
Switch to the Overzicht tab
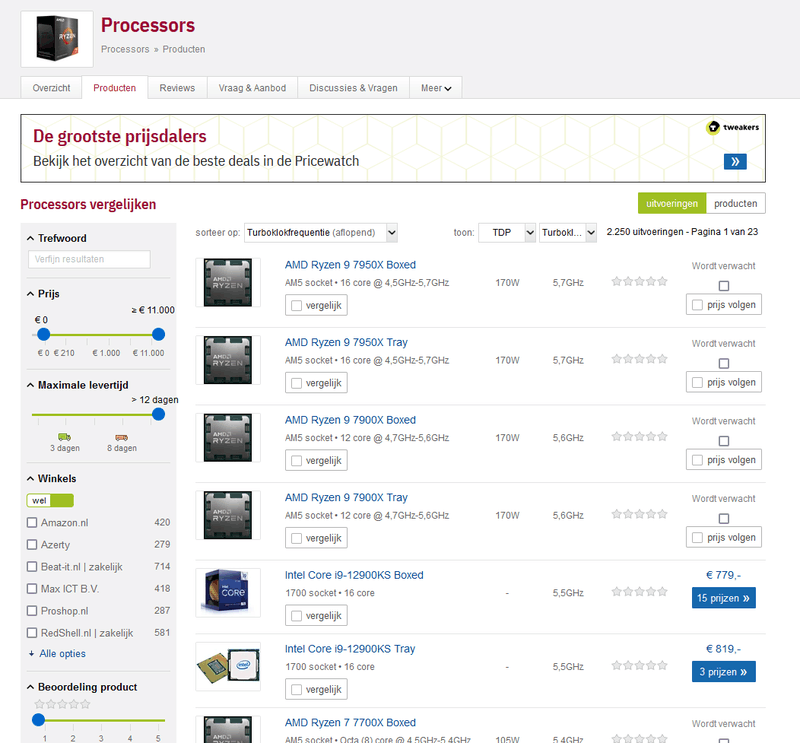point(51,88)
